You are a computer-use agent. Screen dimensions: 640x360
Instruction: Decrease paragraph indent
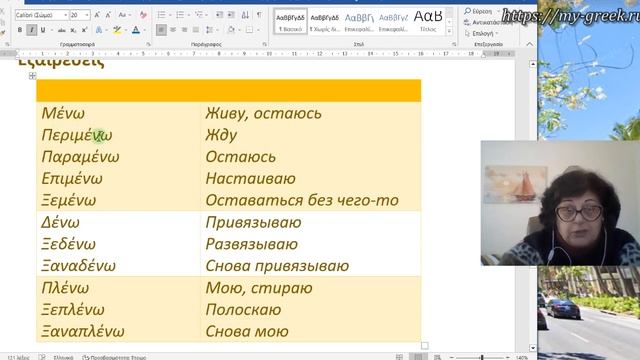pyautogui.click(x=220, y=15)
